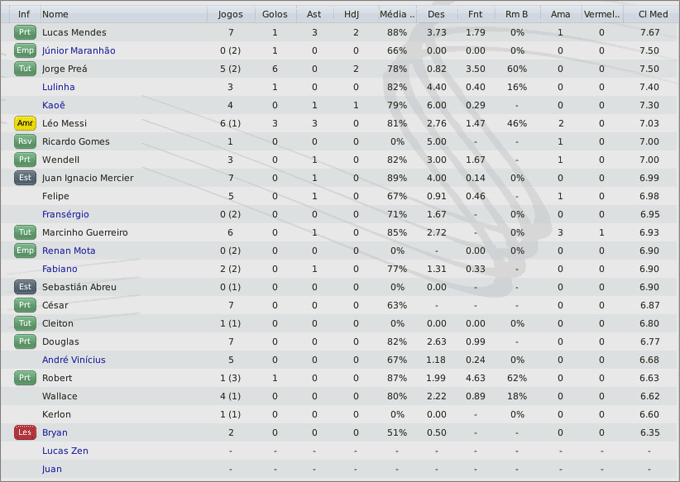Click the Emp badge beside Júnior Maranhão
This screenshot has height=482, width=680.
pyautogui.click(x=25, y=51)
